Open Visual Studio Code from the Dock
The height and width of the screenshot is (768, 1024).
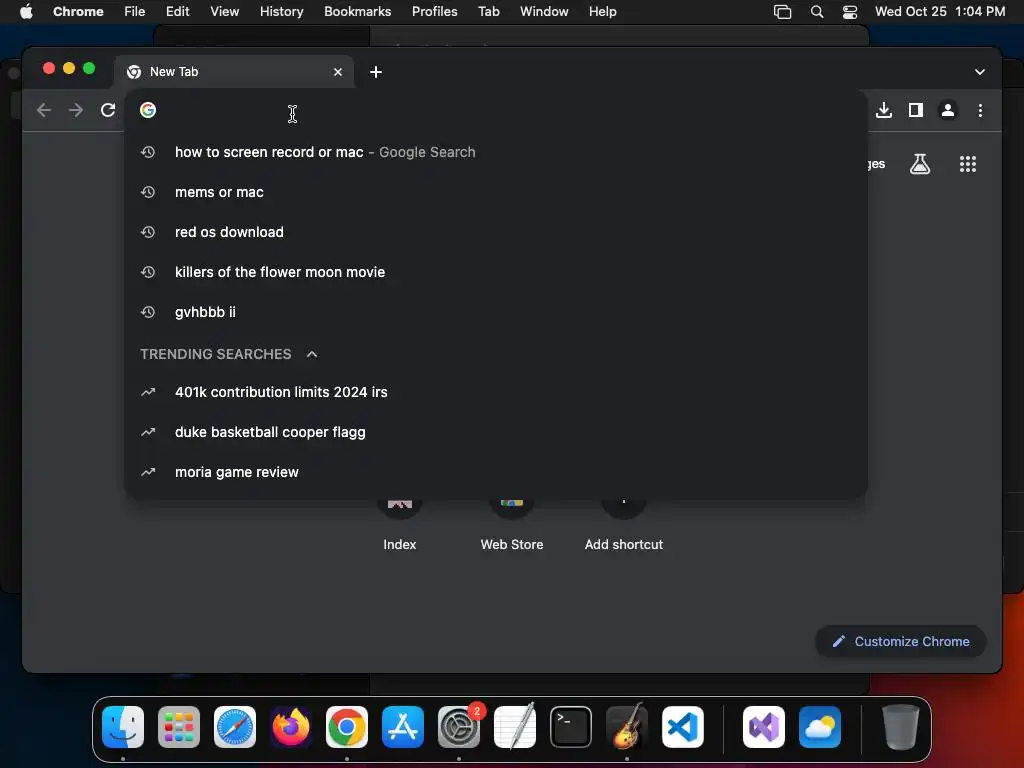pos(683,727)
